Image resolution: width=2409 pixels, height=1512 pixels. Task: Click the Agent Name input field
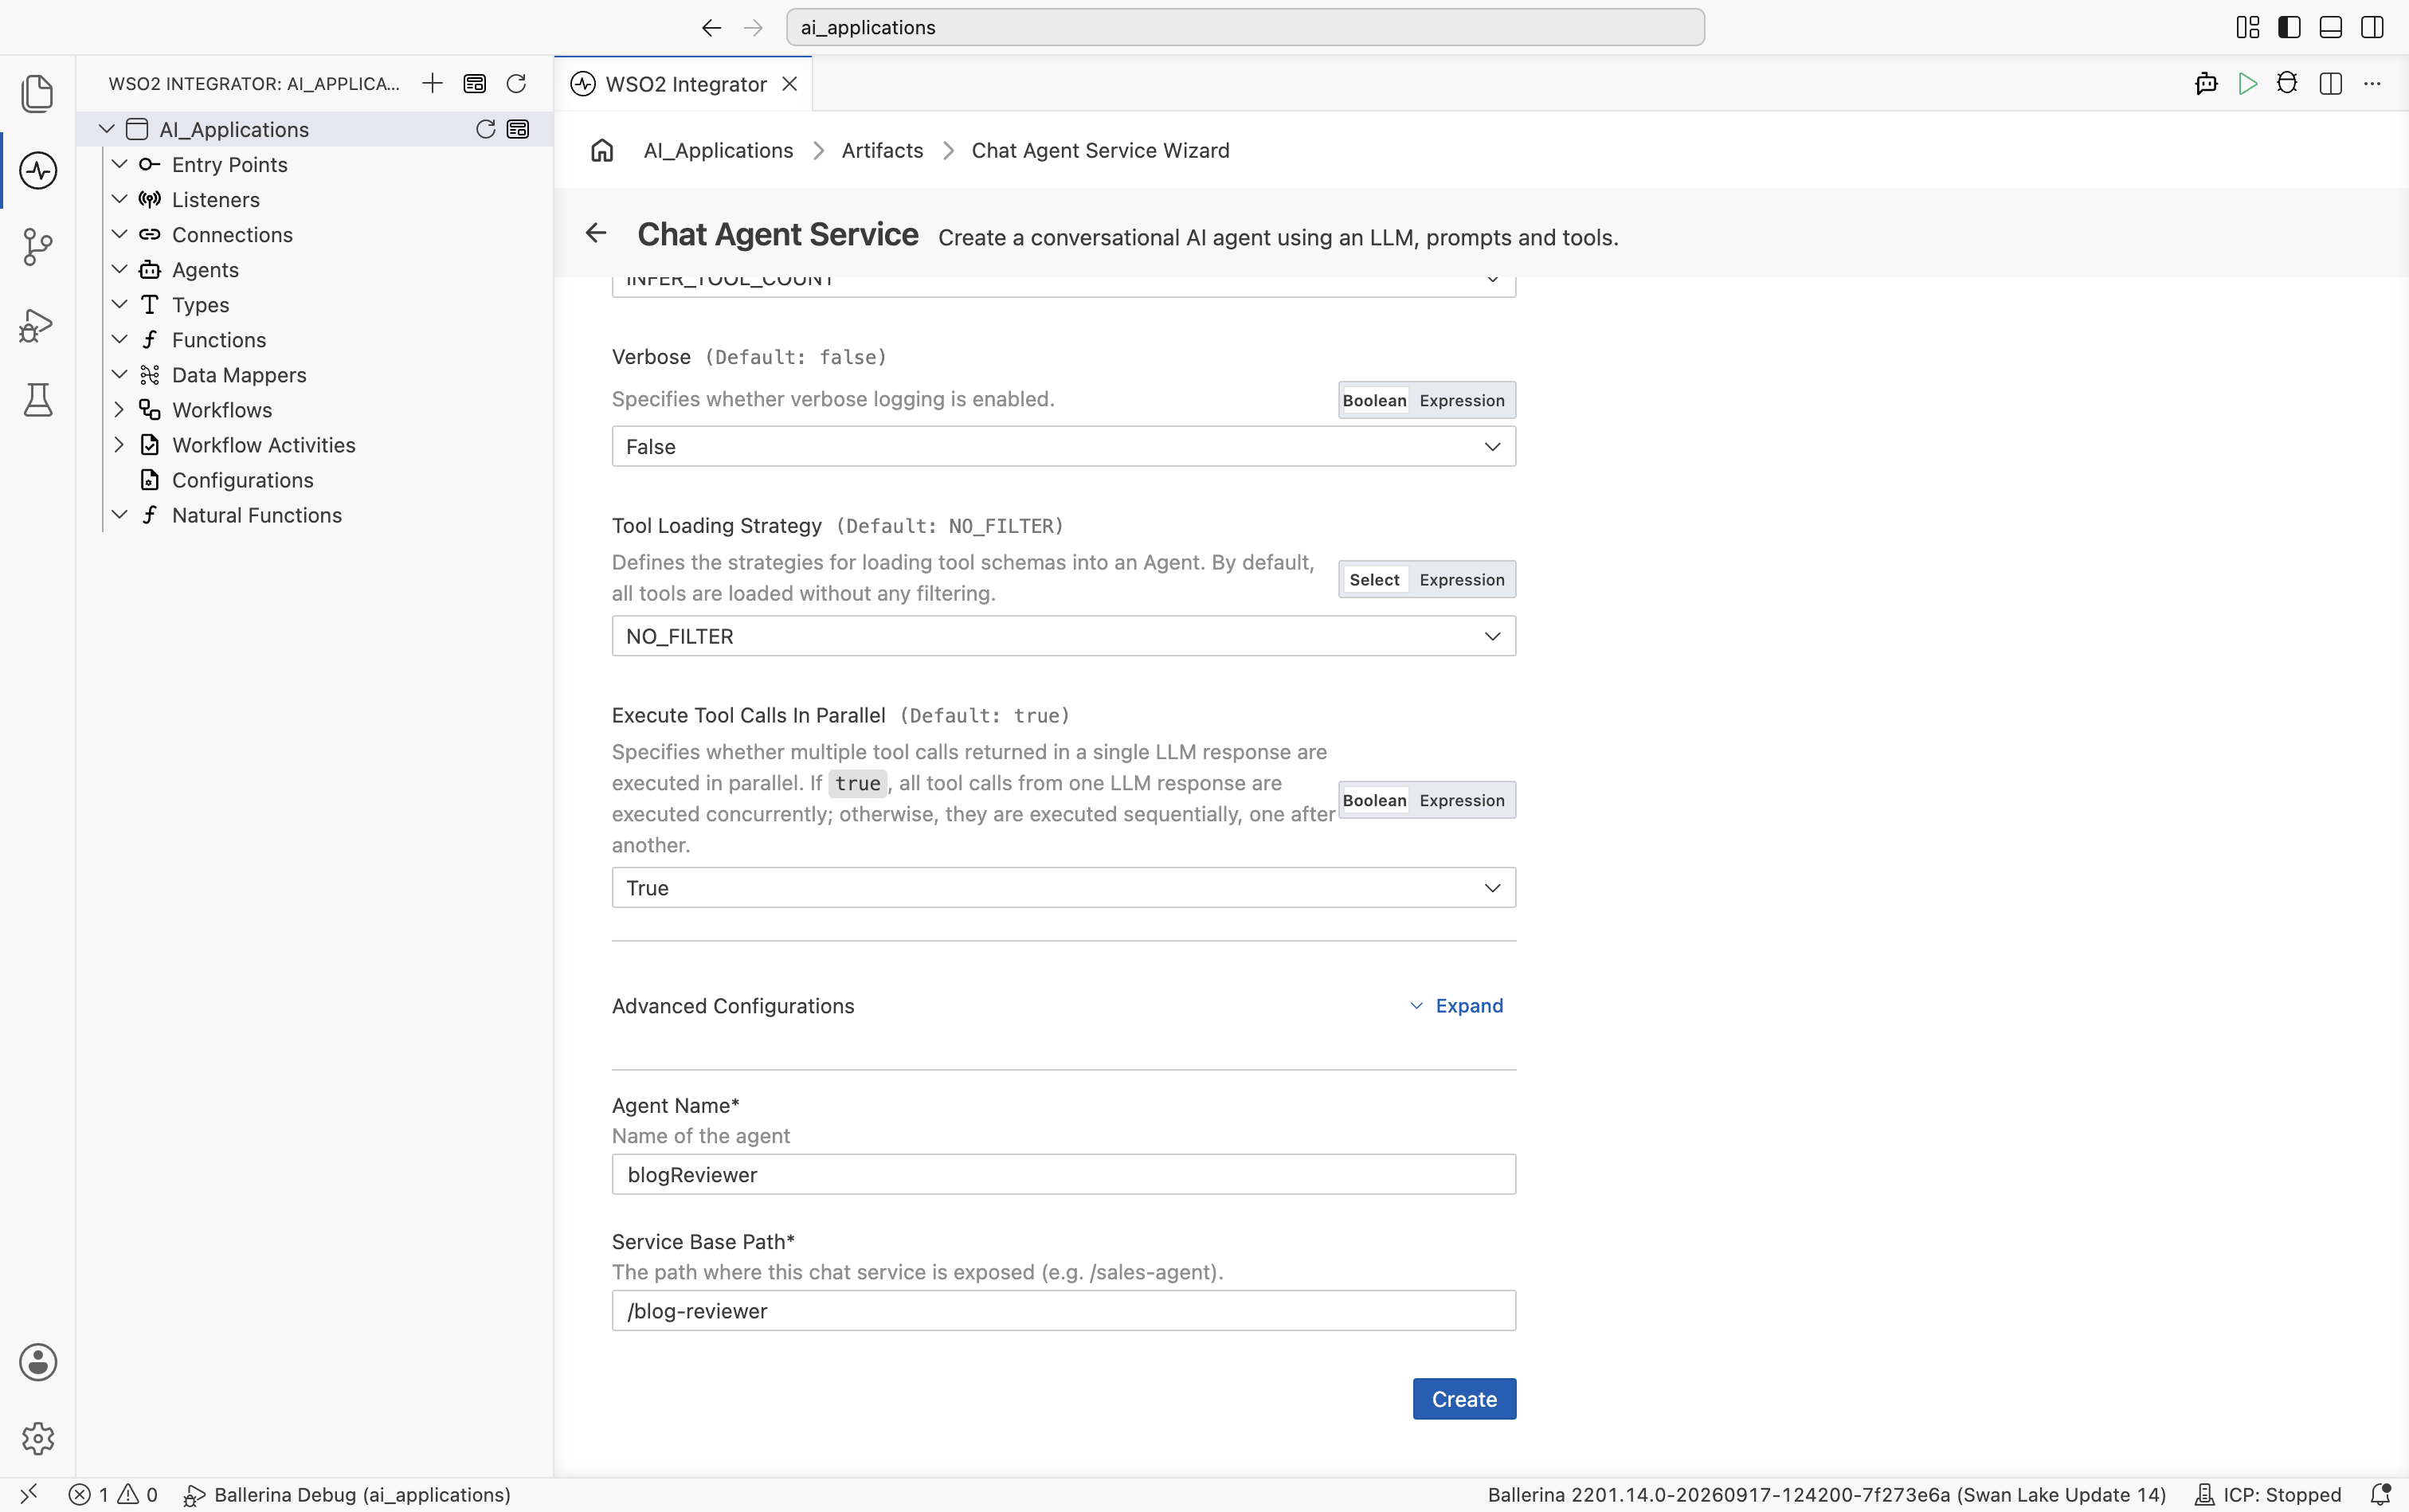click(1063, 1175)
